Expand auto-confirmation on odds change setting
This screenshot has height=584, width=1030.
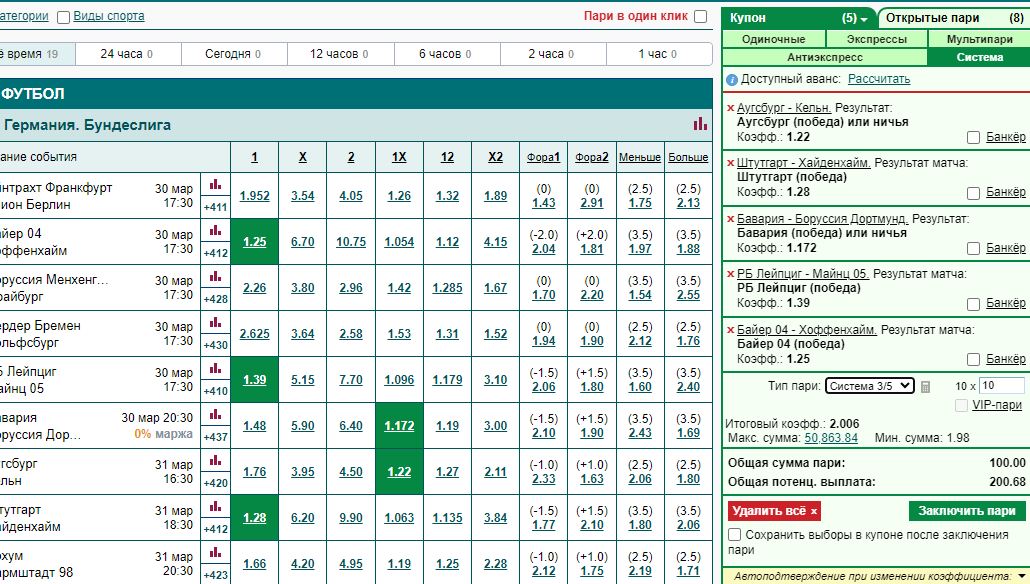coord(1021,576)
